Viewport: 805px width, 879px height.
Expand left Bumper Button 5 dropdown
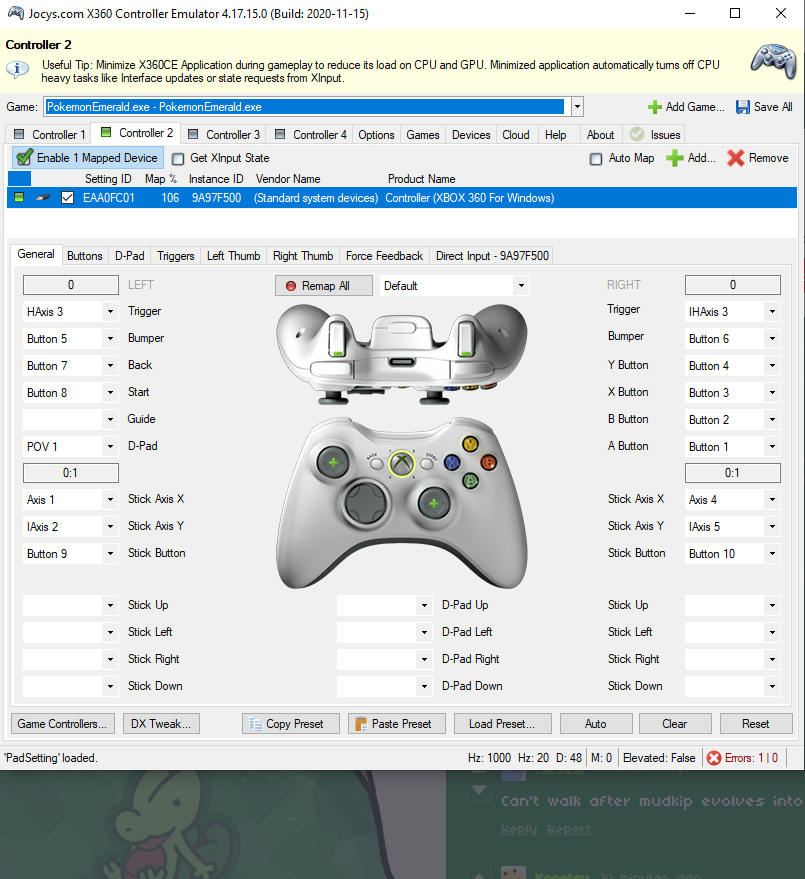(110, 339)
